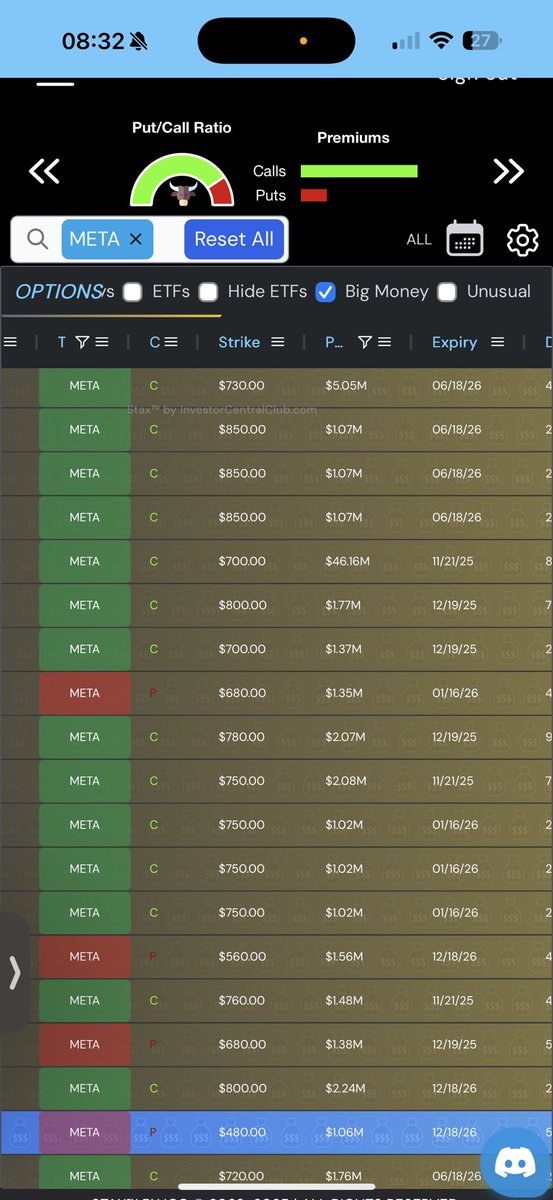
Task: Click the $1.06M premium cell
Action: [345, 1132]
